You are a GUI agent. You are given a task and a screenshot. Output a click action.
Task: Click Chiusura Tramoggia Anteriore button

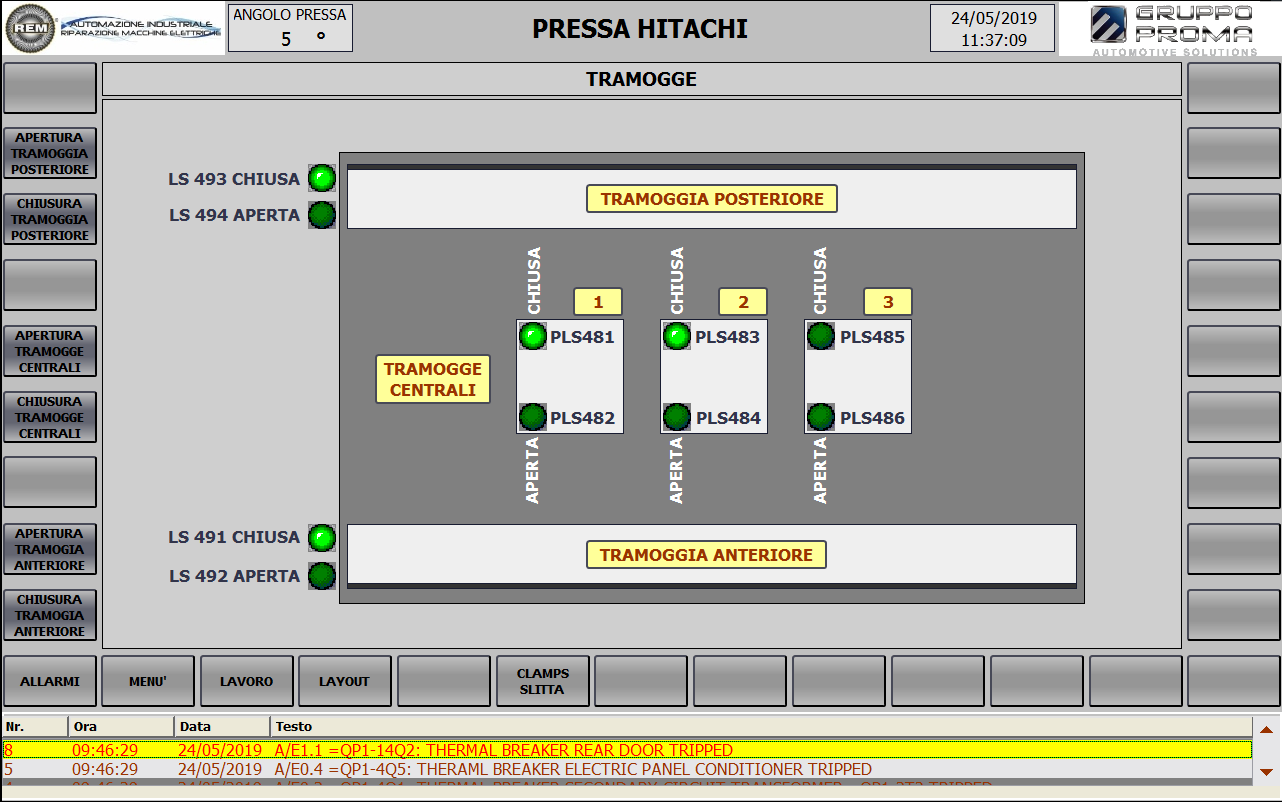click(x=50, y=616)
